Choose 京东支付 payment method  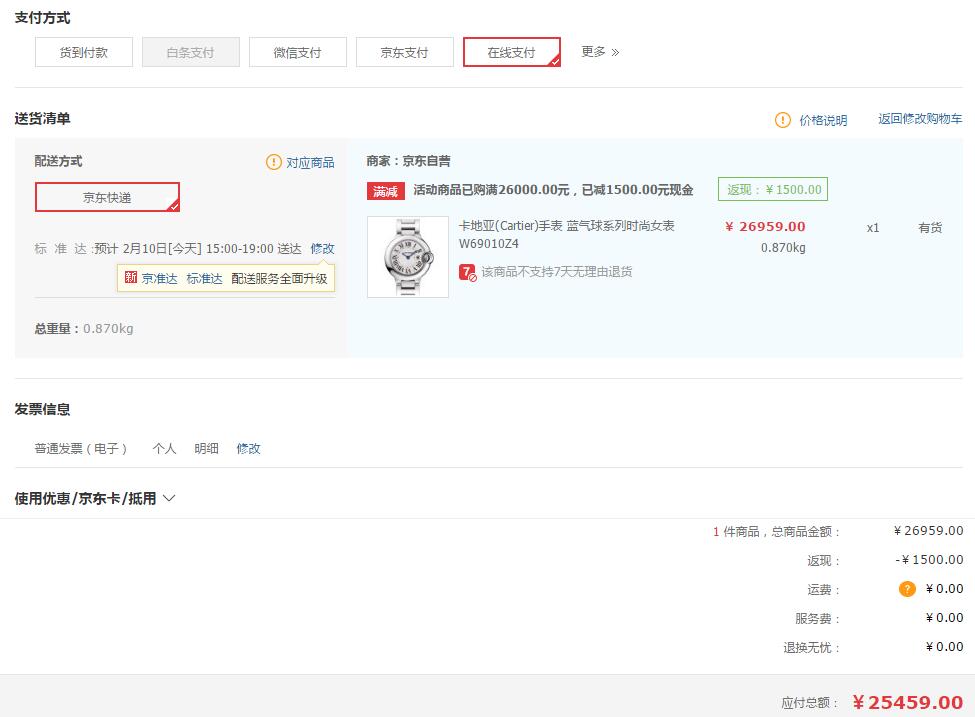(x=405, y=52)
